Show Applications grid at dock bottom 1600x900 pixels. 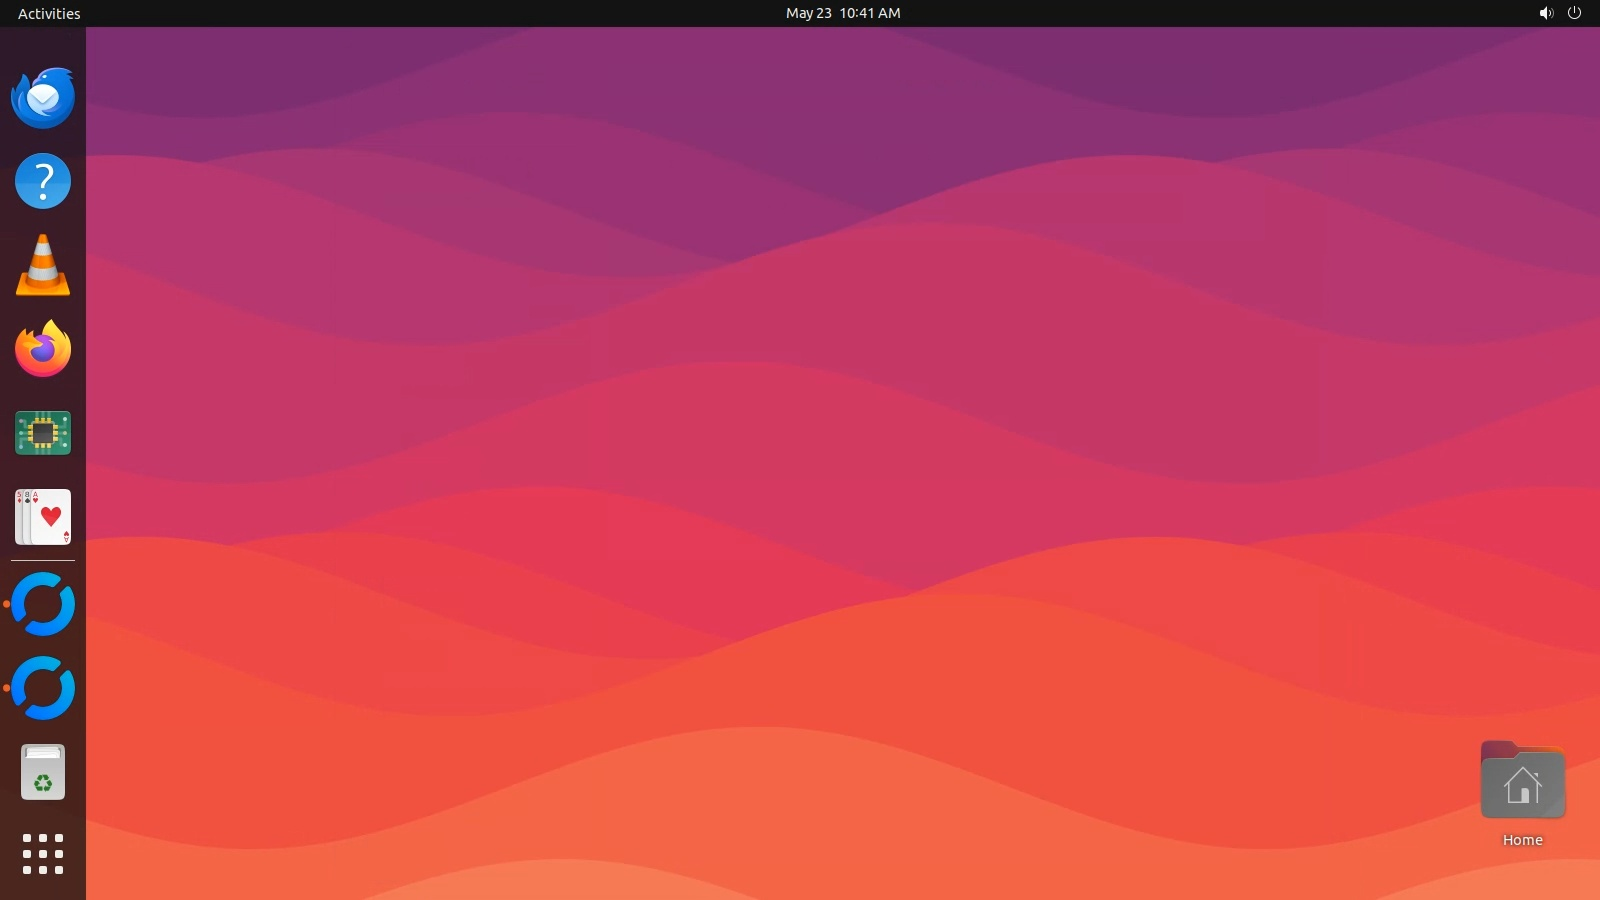[x=43, y=854]
